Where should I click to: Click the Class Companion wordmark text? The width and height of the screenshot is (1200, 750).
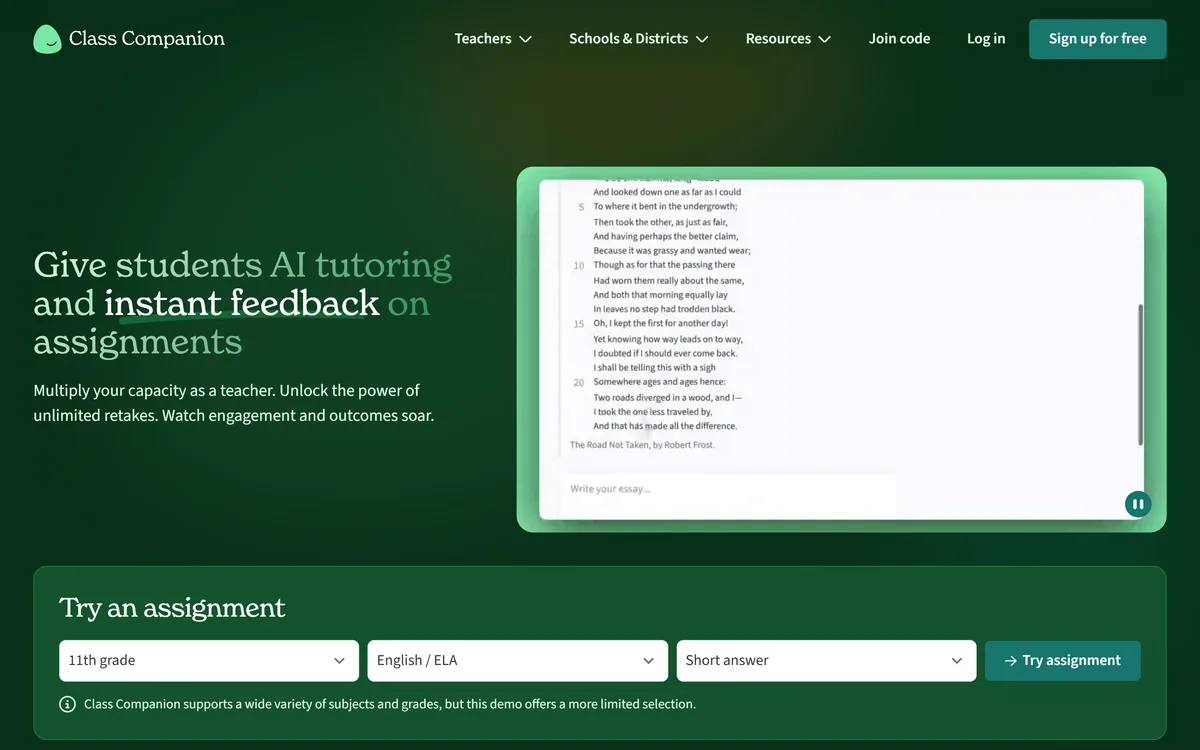pyautogui.click(x=147, y=39)
